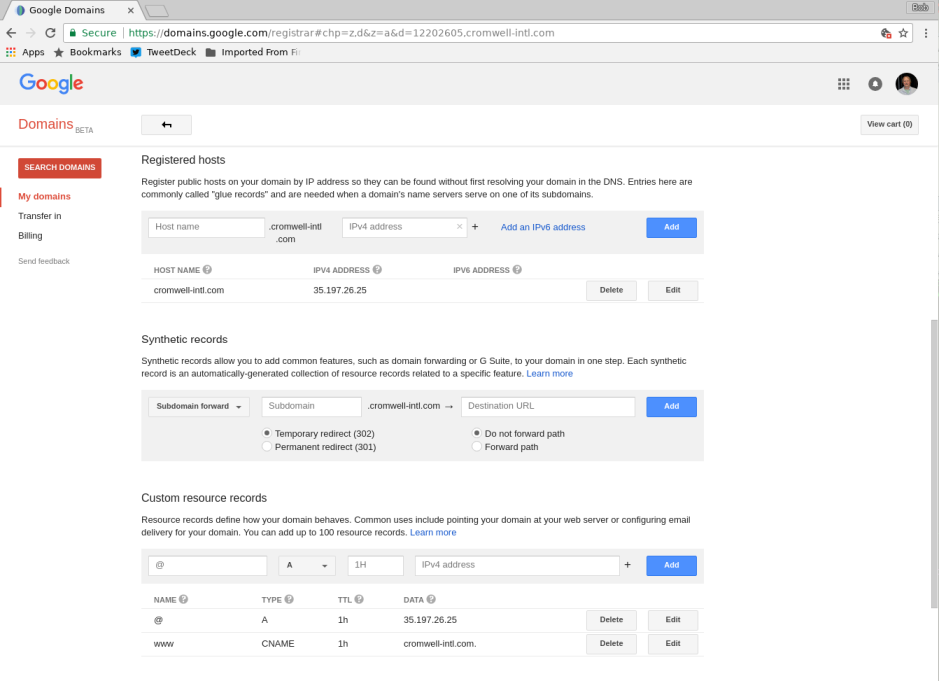939x681 pixels.
Task: Click the Google logo
Action: tap(52, 84)
